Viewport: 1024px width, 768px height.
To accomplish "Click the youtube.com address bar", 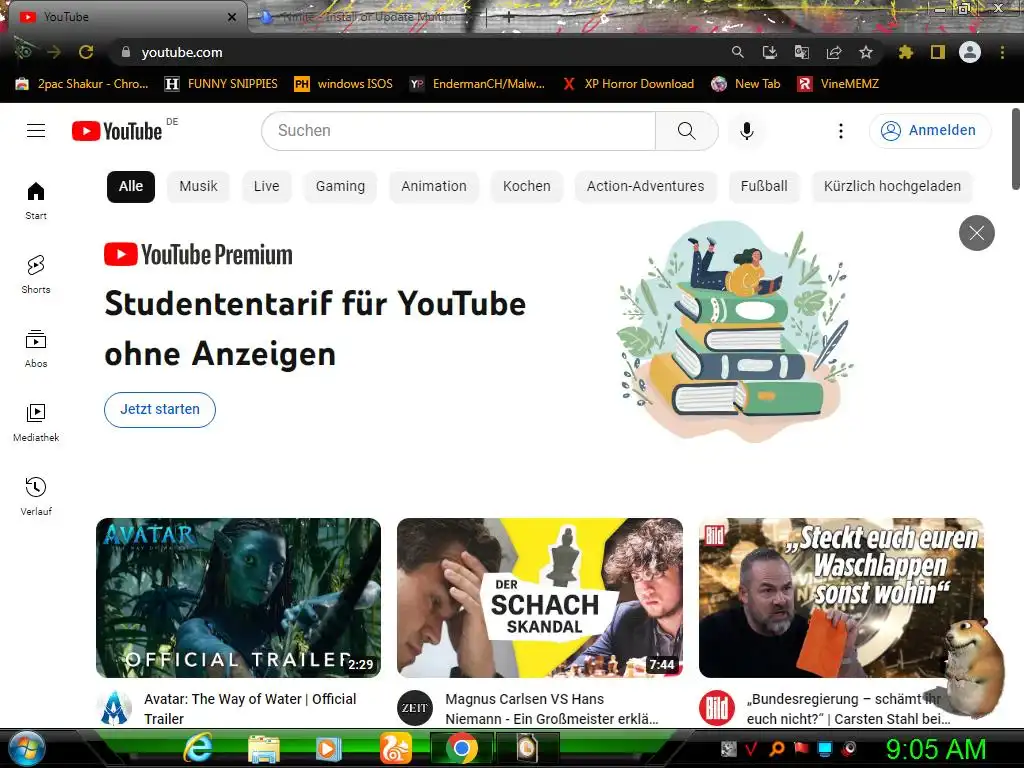I will pos(418,52).
